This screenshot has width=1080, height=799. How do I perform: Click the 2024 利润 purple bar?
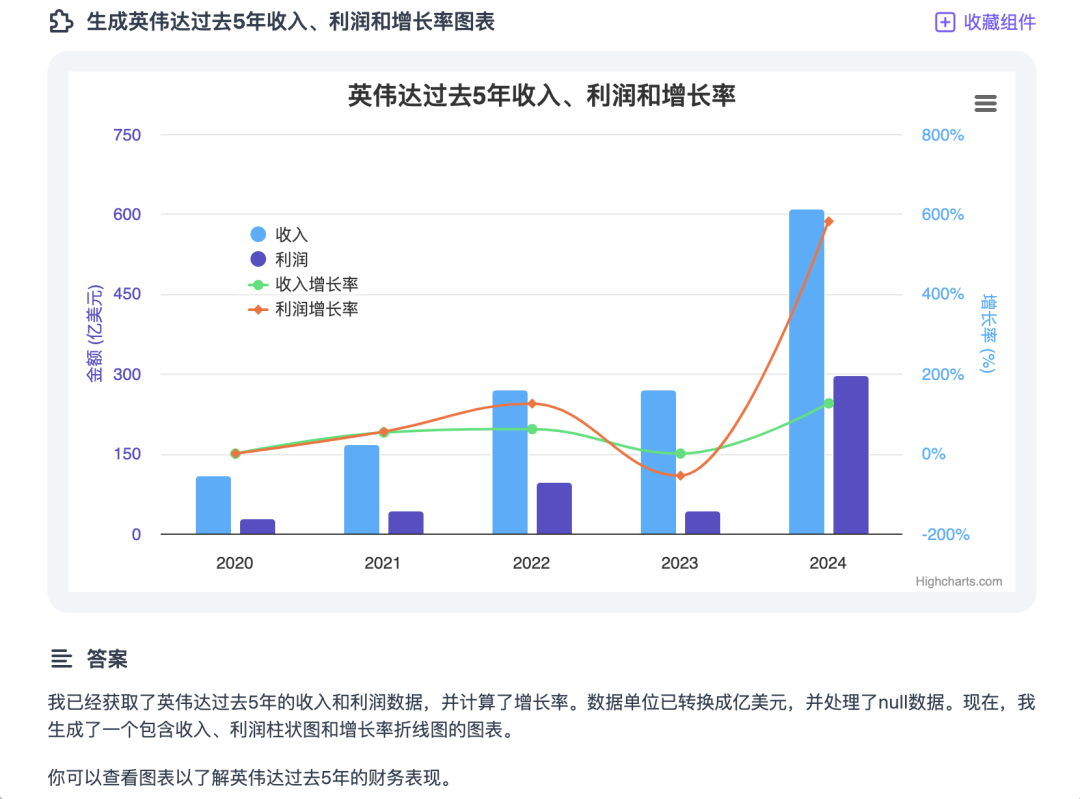click(x=851, y=455)
